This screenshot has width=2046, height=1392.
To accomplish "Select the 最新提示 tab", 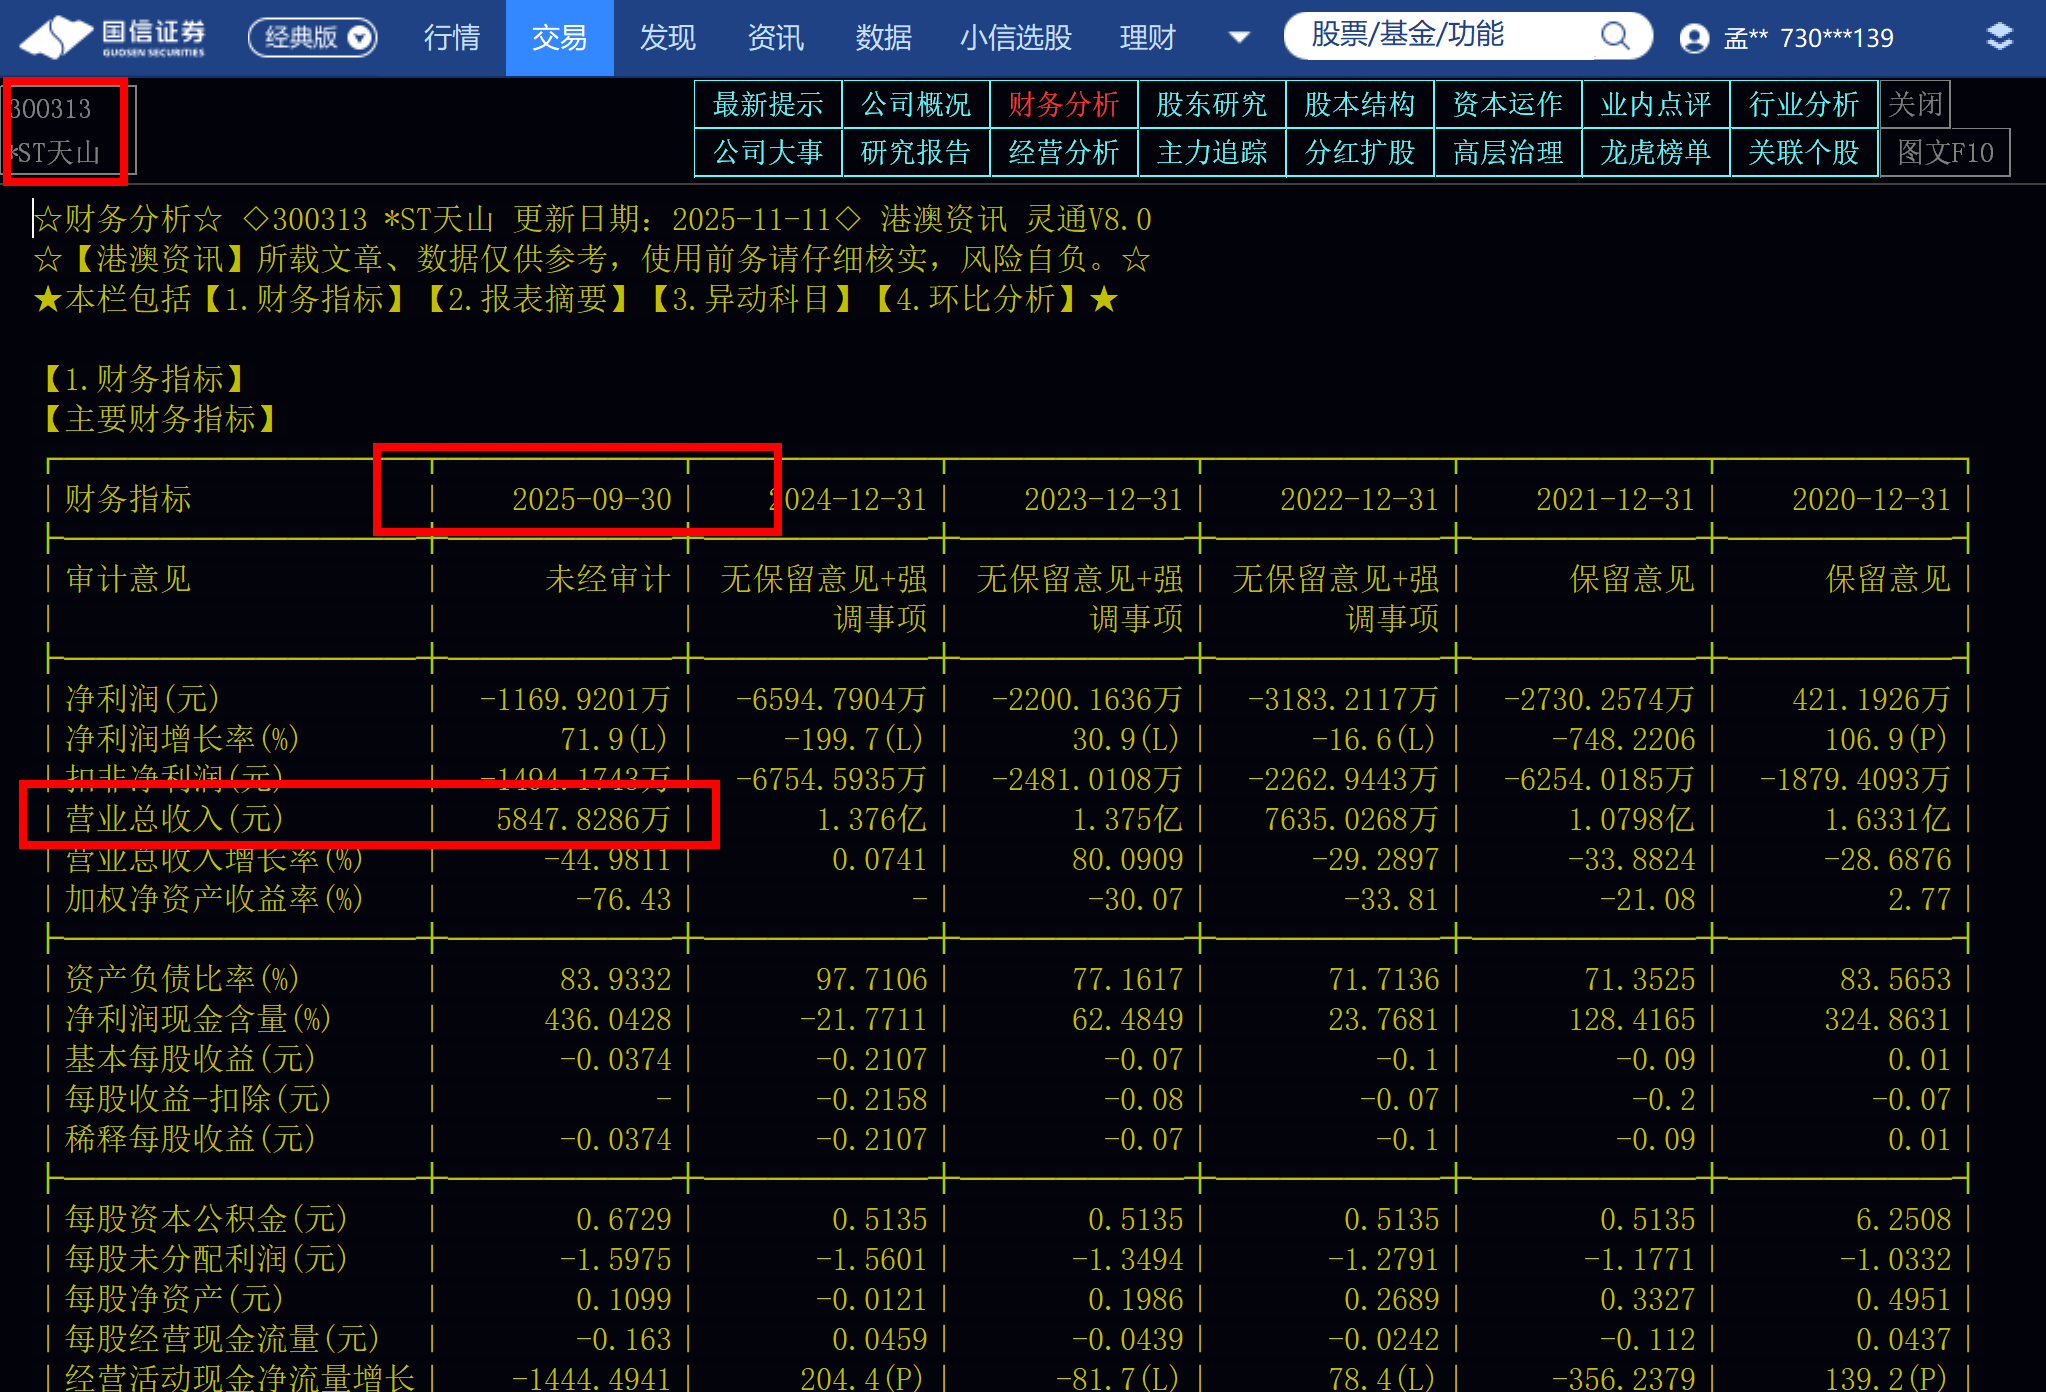I will 767,104.
